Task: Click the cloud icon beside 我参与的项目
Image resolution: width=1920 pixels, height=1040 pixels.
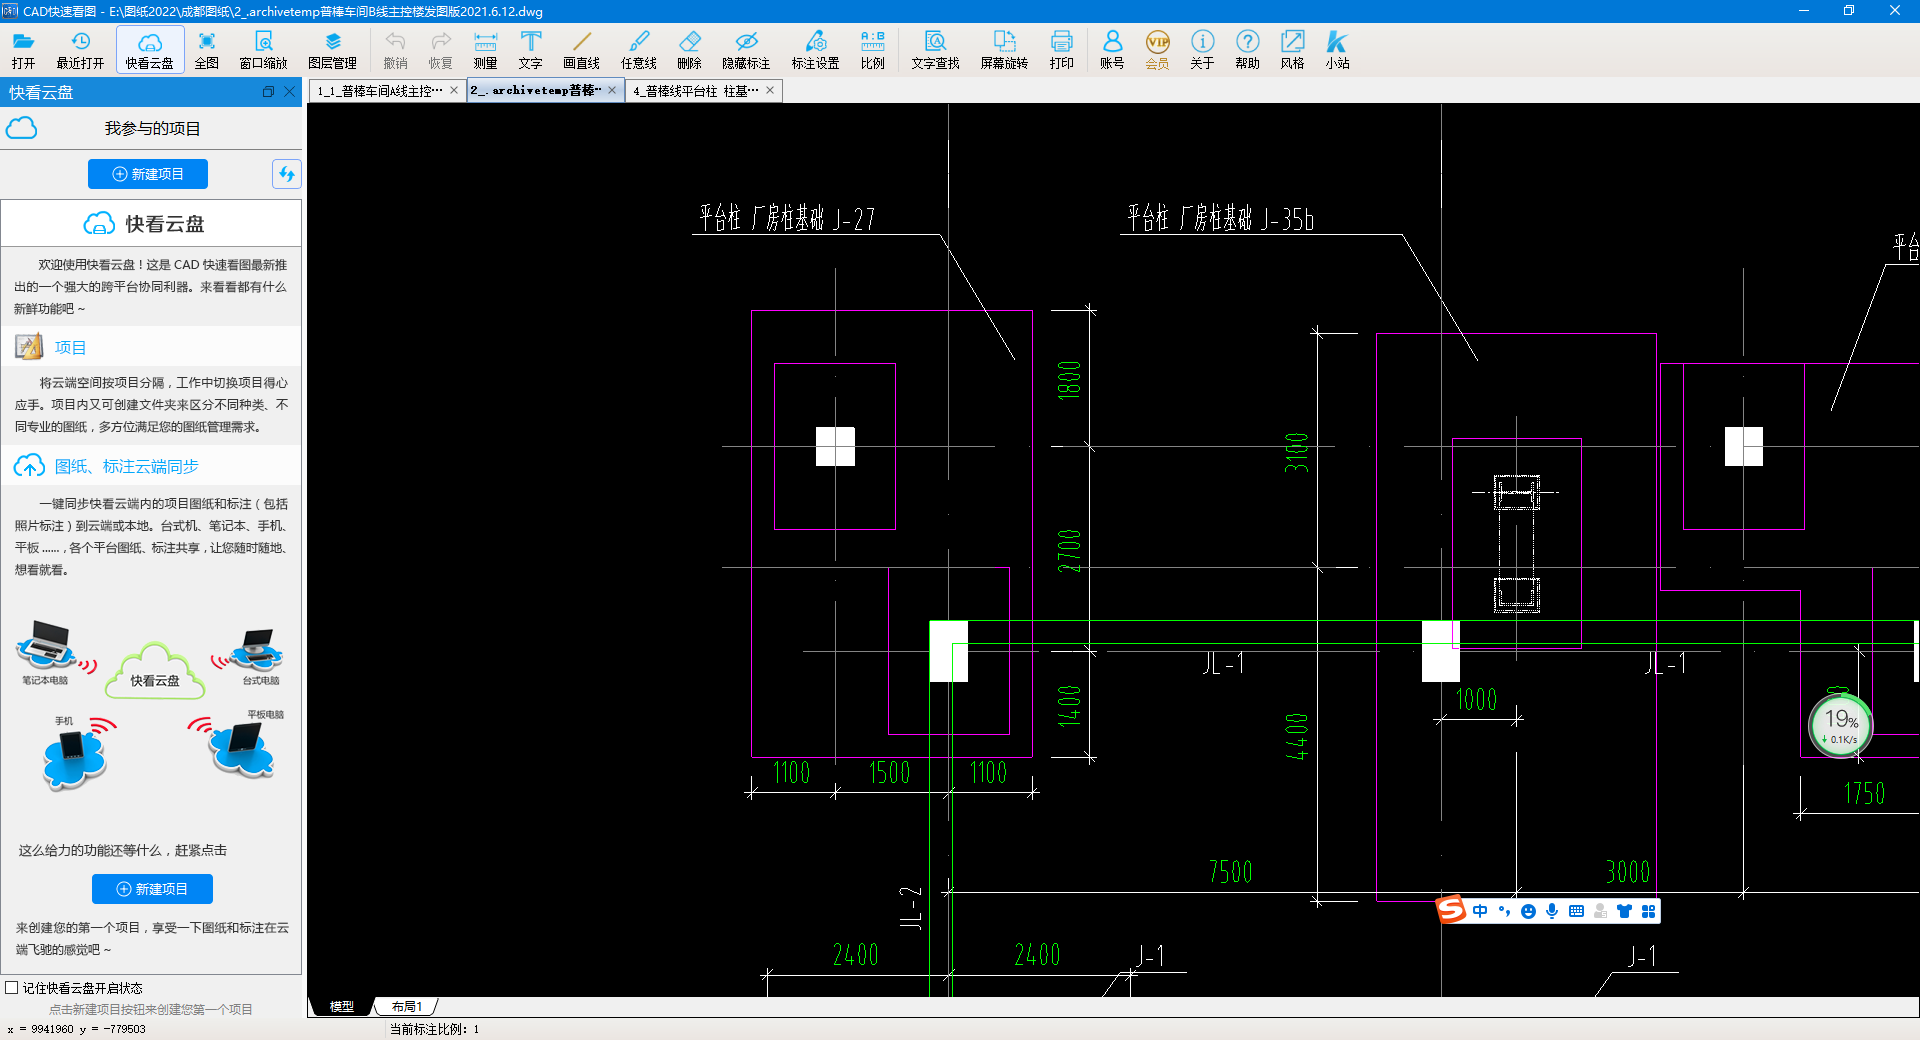Action: point(22,128)
